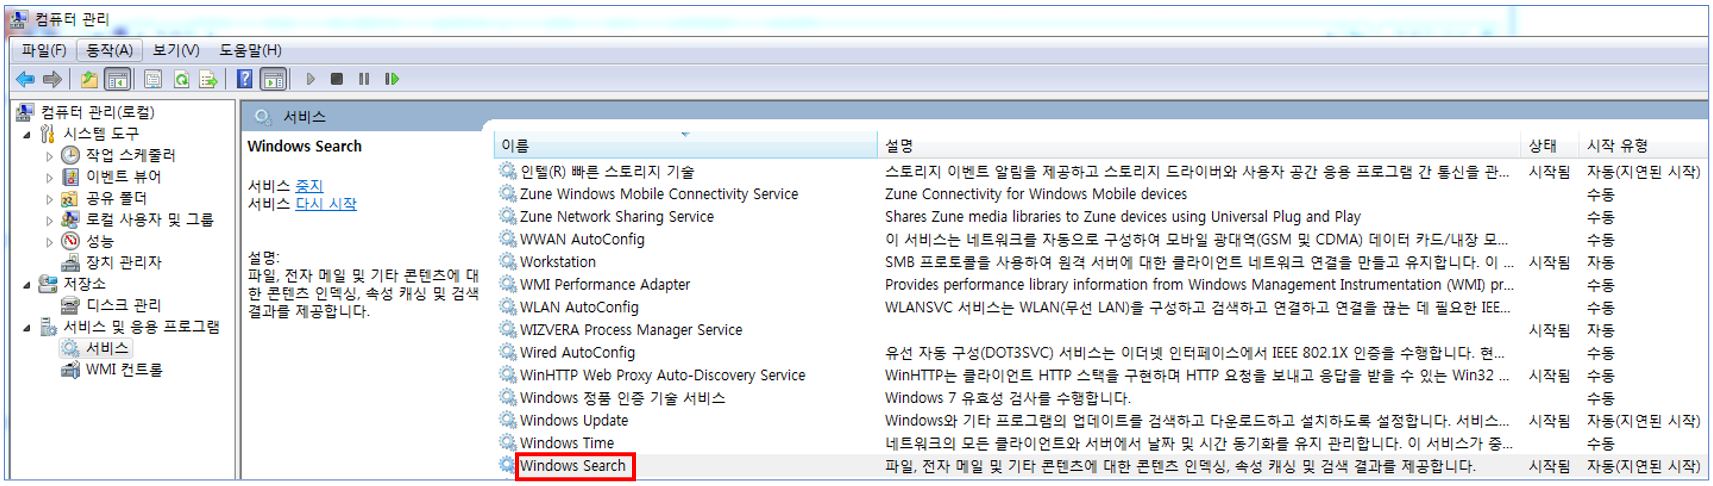Viewport: 1713px width, 486px height.
Task: Expand the 이벤트 뷰어 node arrow
Action: pyautogui.click(x=50, y=177)
